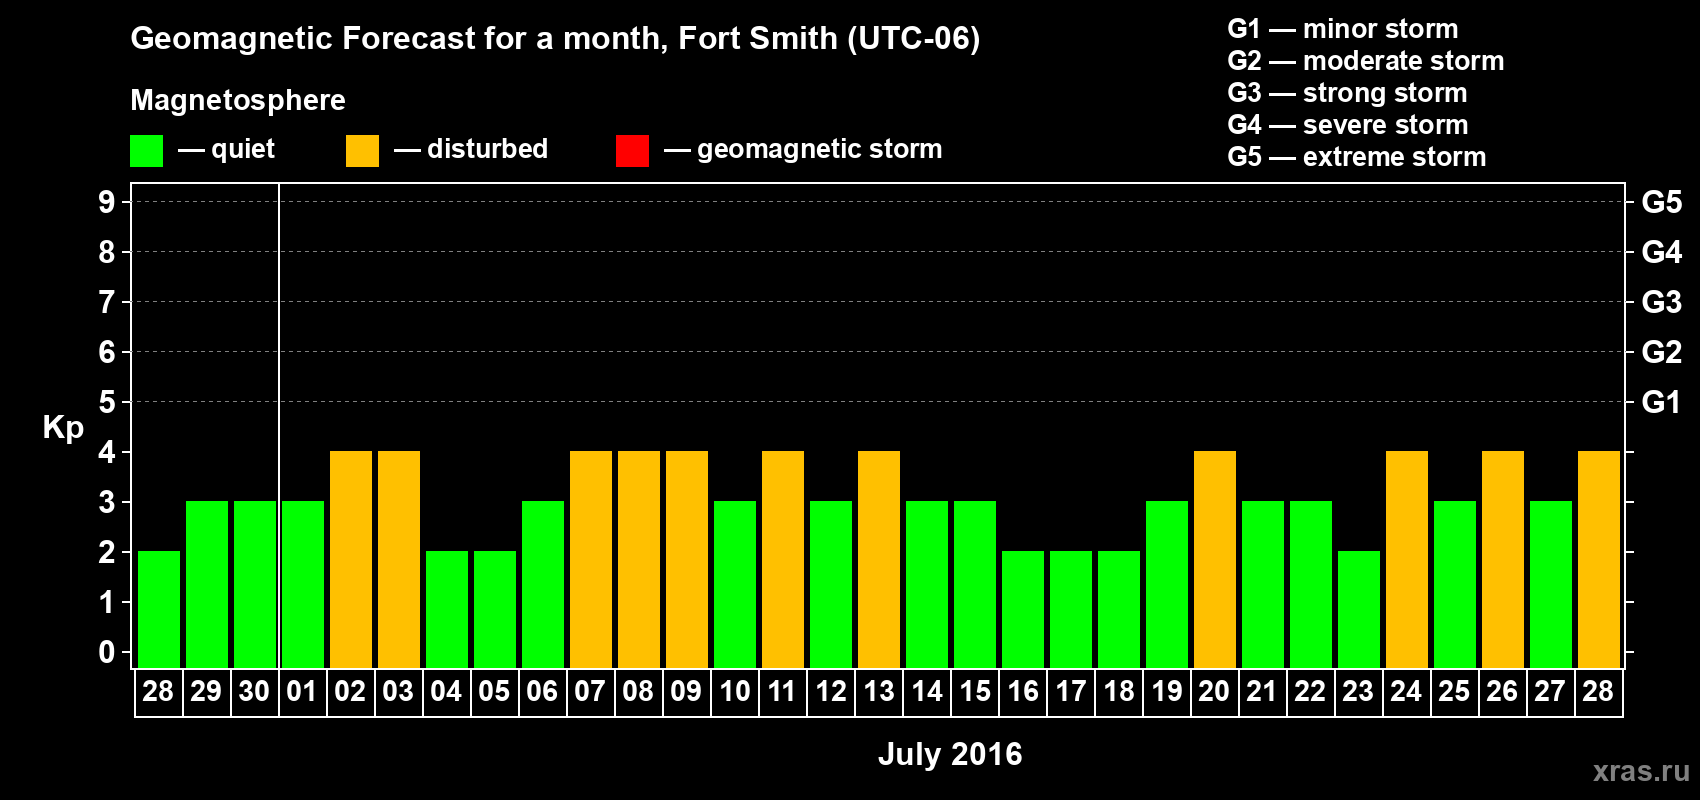This screenshot has height=800, width=1700.
Task: Click the green quiet legend swatch
Action: 146,151
